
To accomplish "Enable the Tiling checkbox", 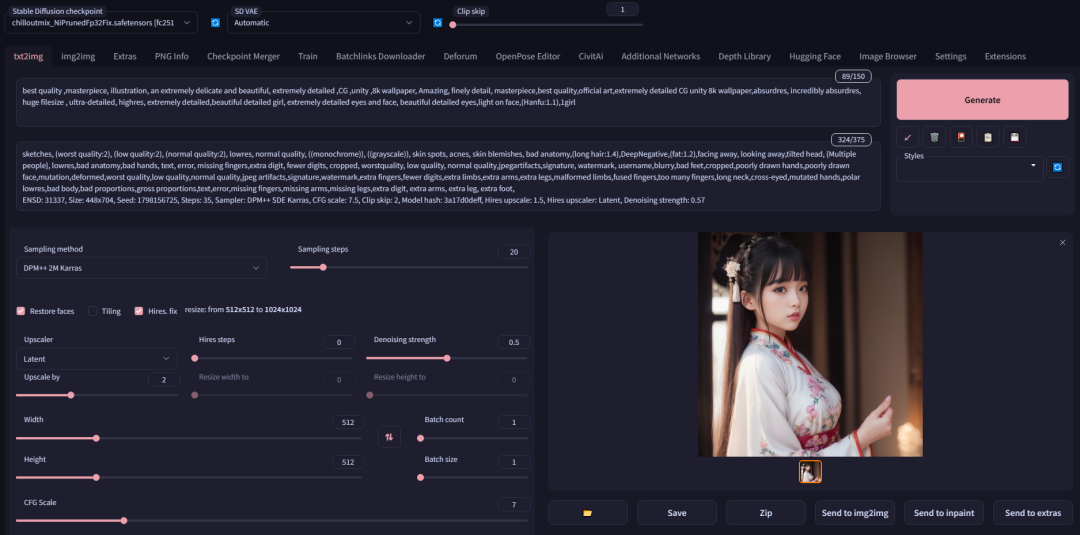I will [93, 311].
